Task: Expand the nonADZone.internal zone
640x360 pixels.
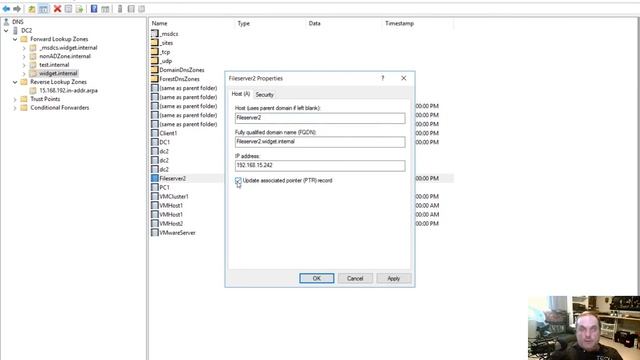Action: (24, 56)
